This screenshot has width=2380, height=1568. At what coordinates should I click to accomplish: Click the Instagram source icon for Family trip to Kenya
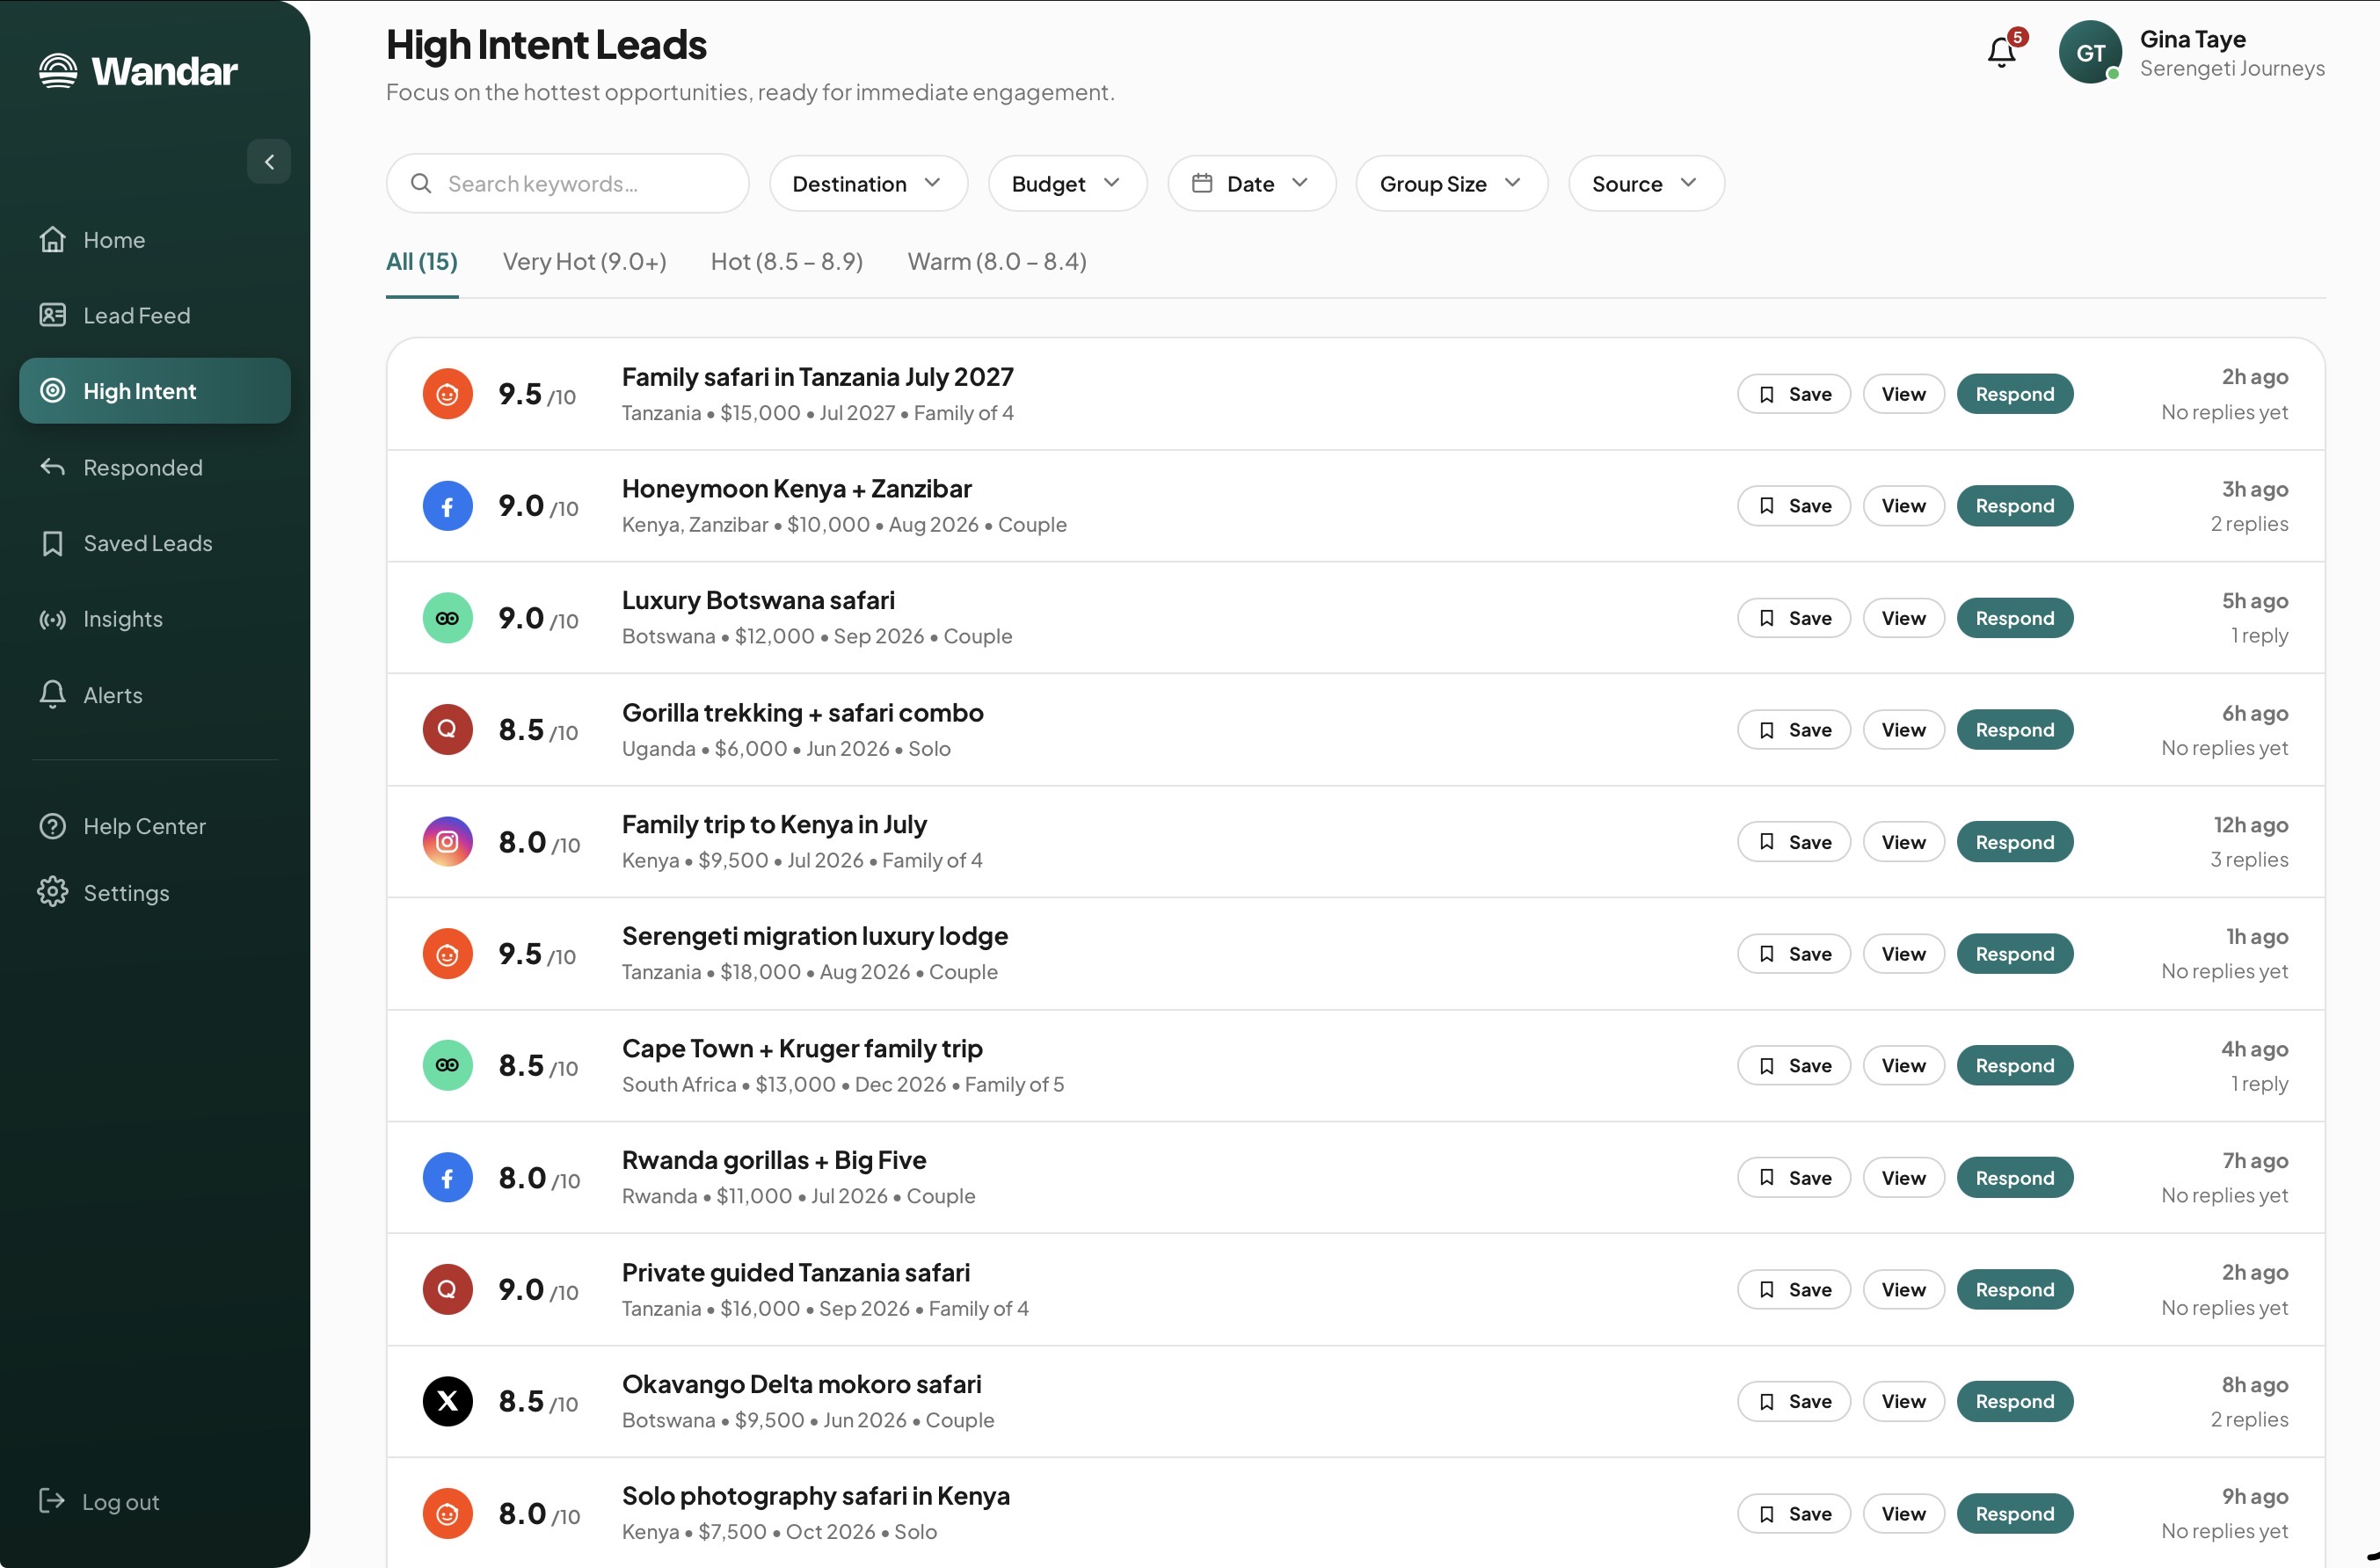point(447,842)
